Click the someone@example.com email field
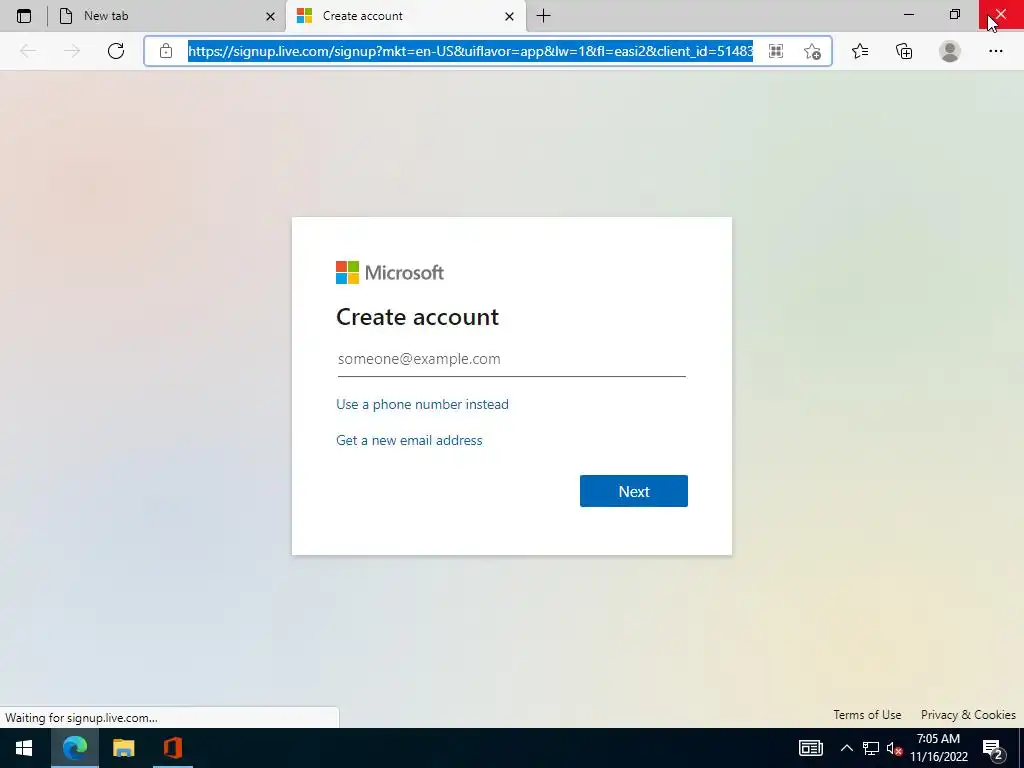The height and width of the screenshot is (768, 1024). tap(511, 359)
